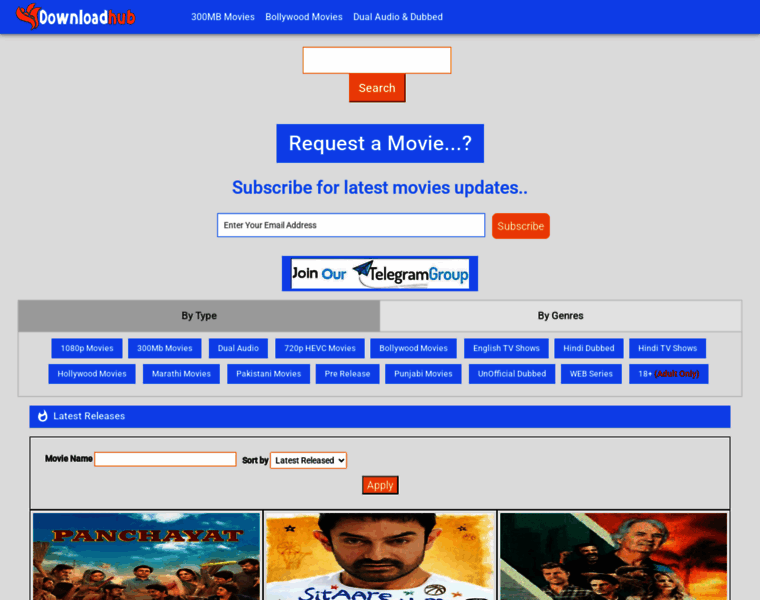Screen dimensions: 760x600
Task: Focus the top search input box
Action: point(377,60)
